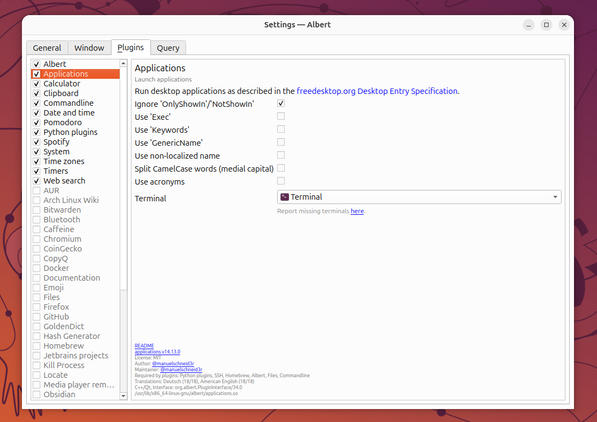This screenshot has width=597, height=422.
Task: Close the Settings — Albert window
Action: click(564, 25)
